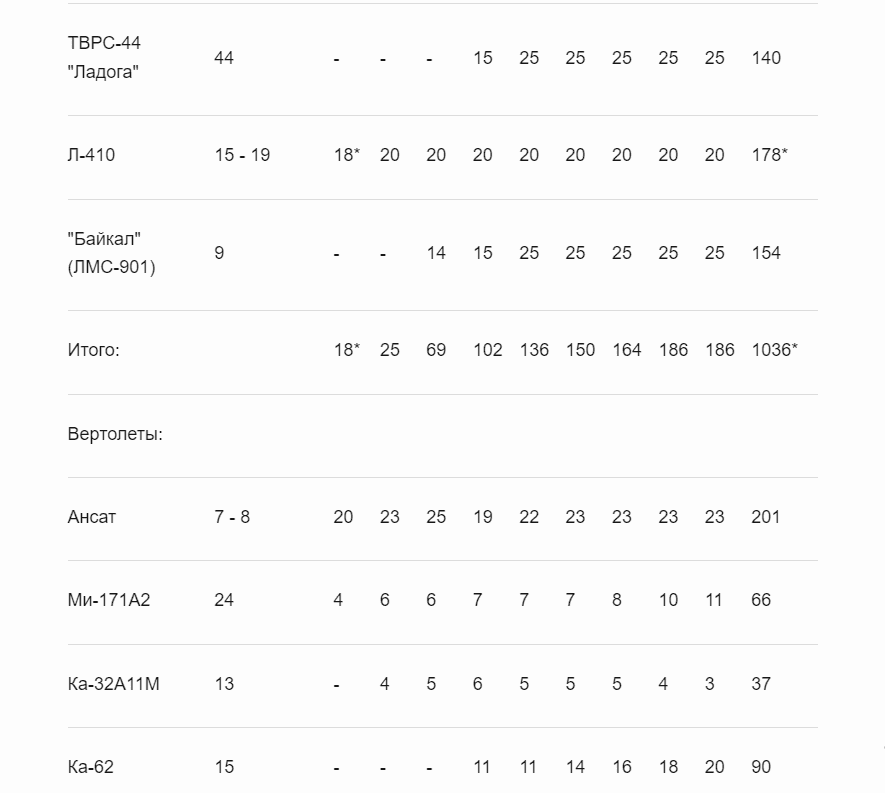Click the Ка-62 row label

pyautogui.click(x=90, y=767)
